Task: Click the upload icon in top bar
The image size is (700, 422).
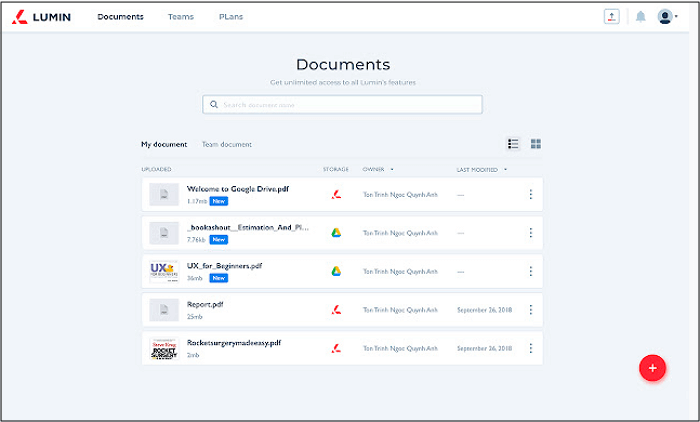Action: tap(612, 17)
